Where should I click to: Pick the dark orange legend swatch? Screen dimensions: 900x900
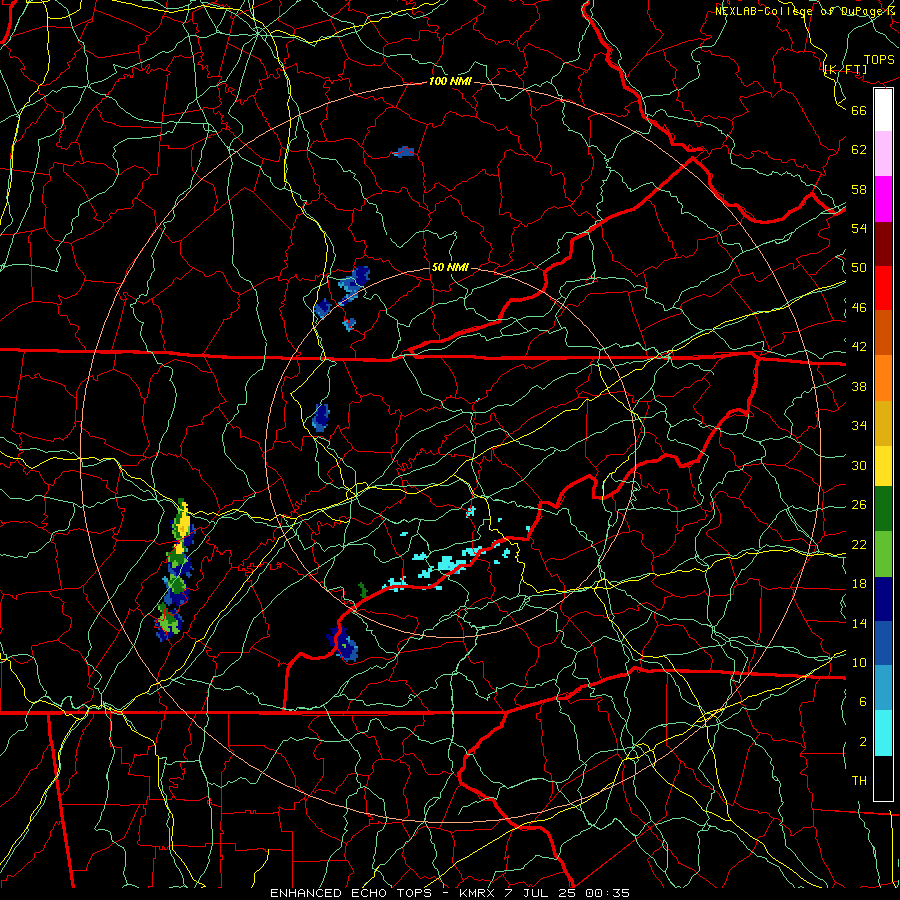[883, 332]
